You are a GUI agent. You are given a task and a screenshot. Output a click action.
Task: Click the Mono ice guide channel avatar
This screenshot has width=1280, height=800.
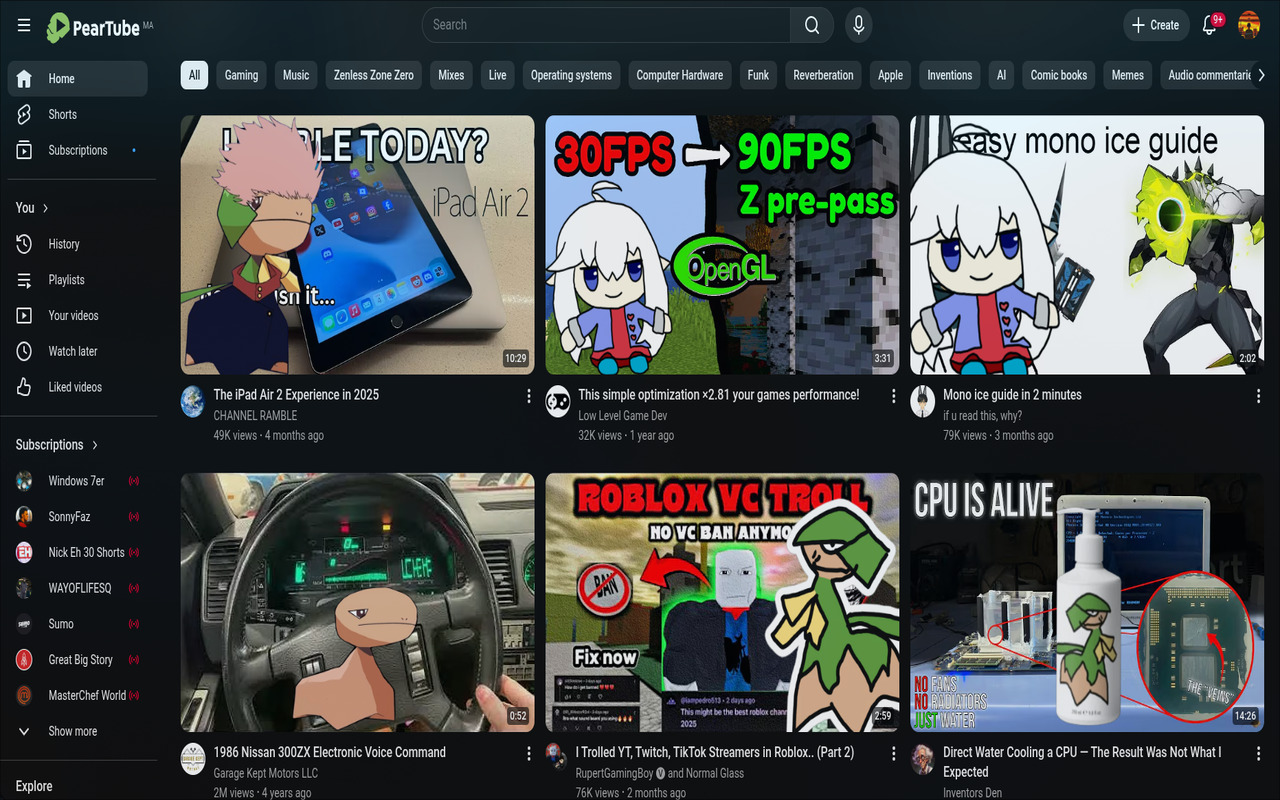tap(923, 402)
